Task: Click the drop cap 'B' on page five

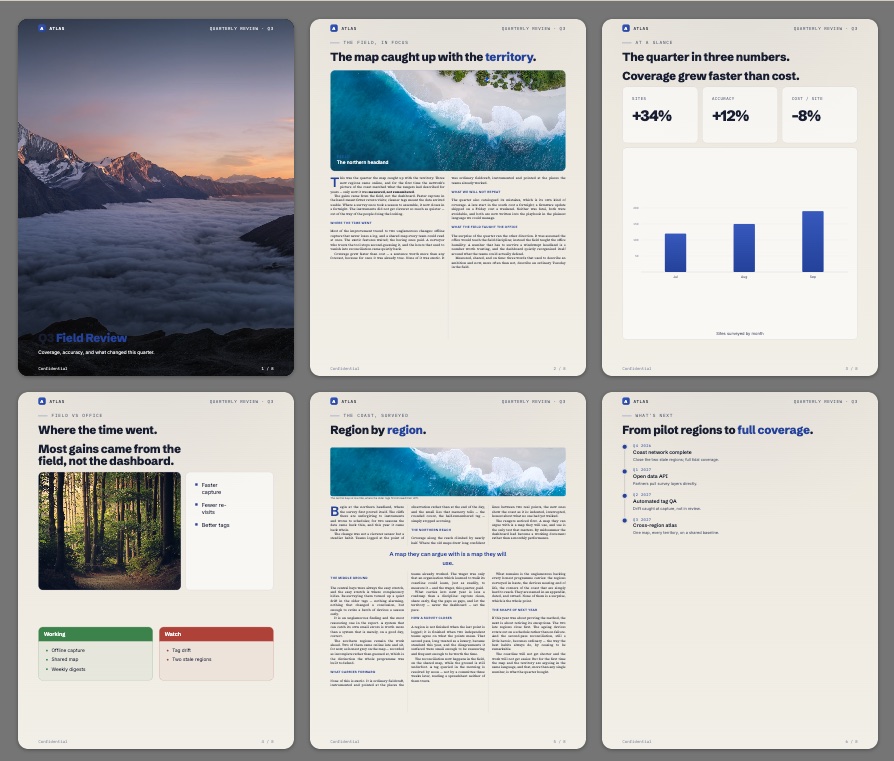Action: (x=334, y=511)
